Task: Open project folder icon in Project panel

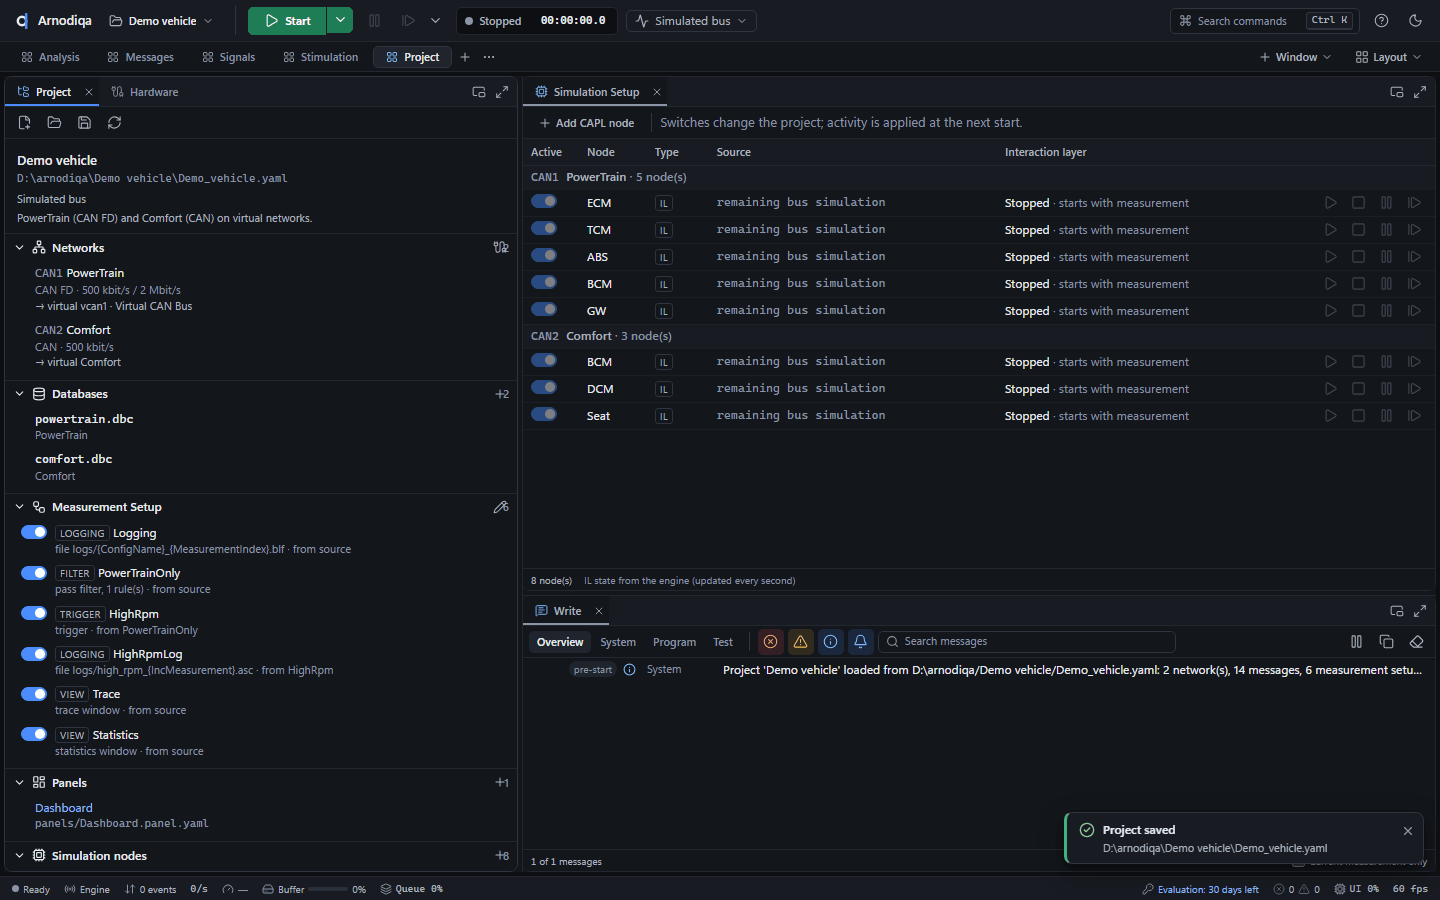Action: click(x=55, y=122)
